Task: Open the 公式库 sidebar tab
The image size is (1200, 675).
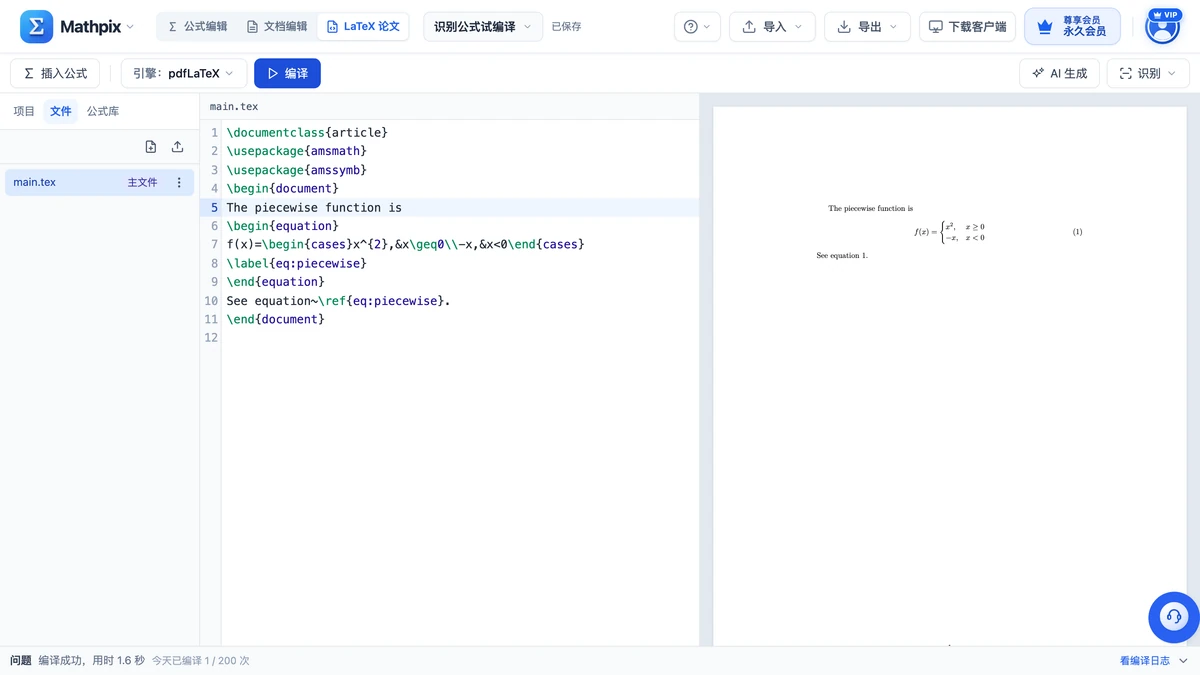Action: tap(103, 111)
